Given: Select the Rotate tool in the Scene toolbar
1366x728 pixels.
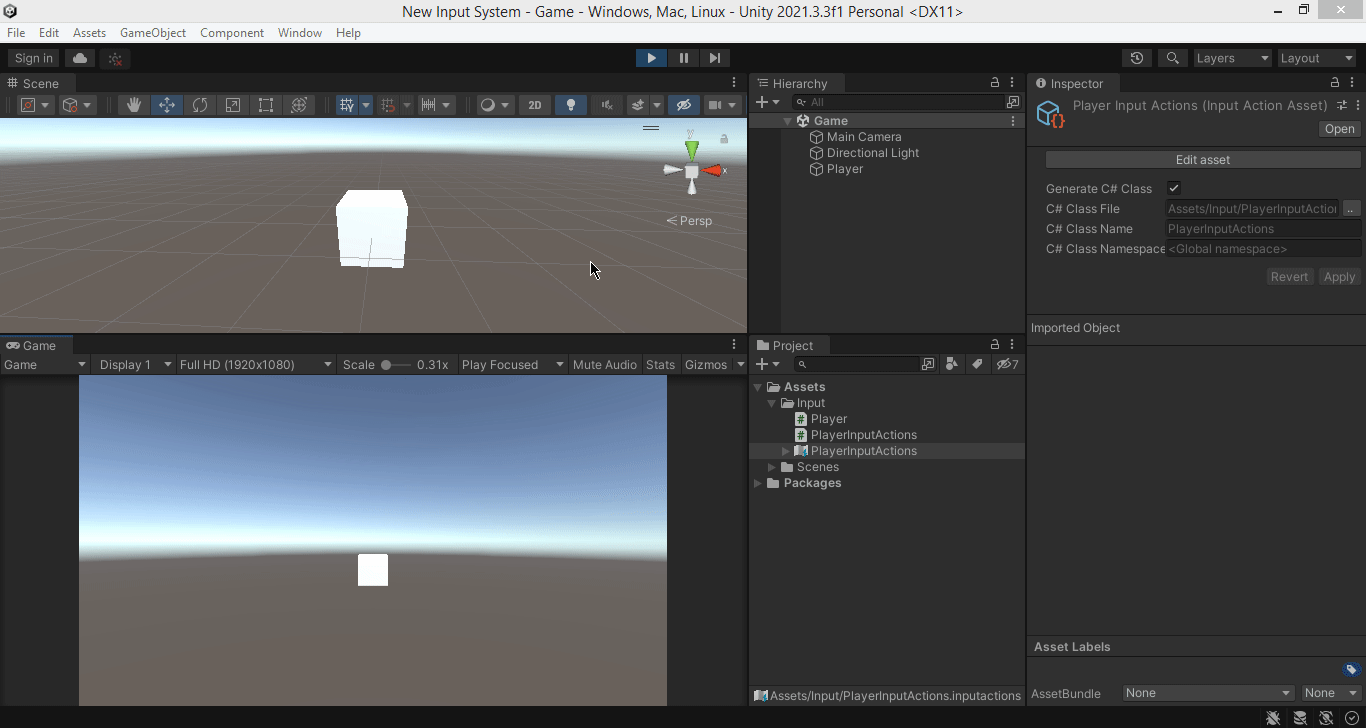Looking at the screenshot, I should [199, 104].
